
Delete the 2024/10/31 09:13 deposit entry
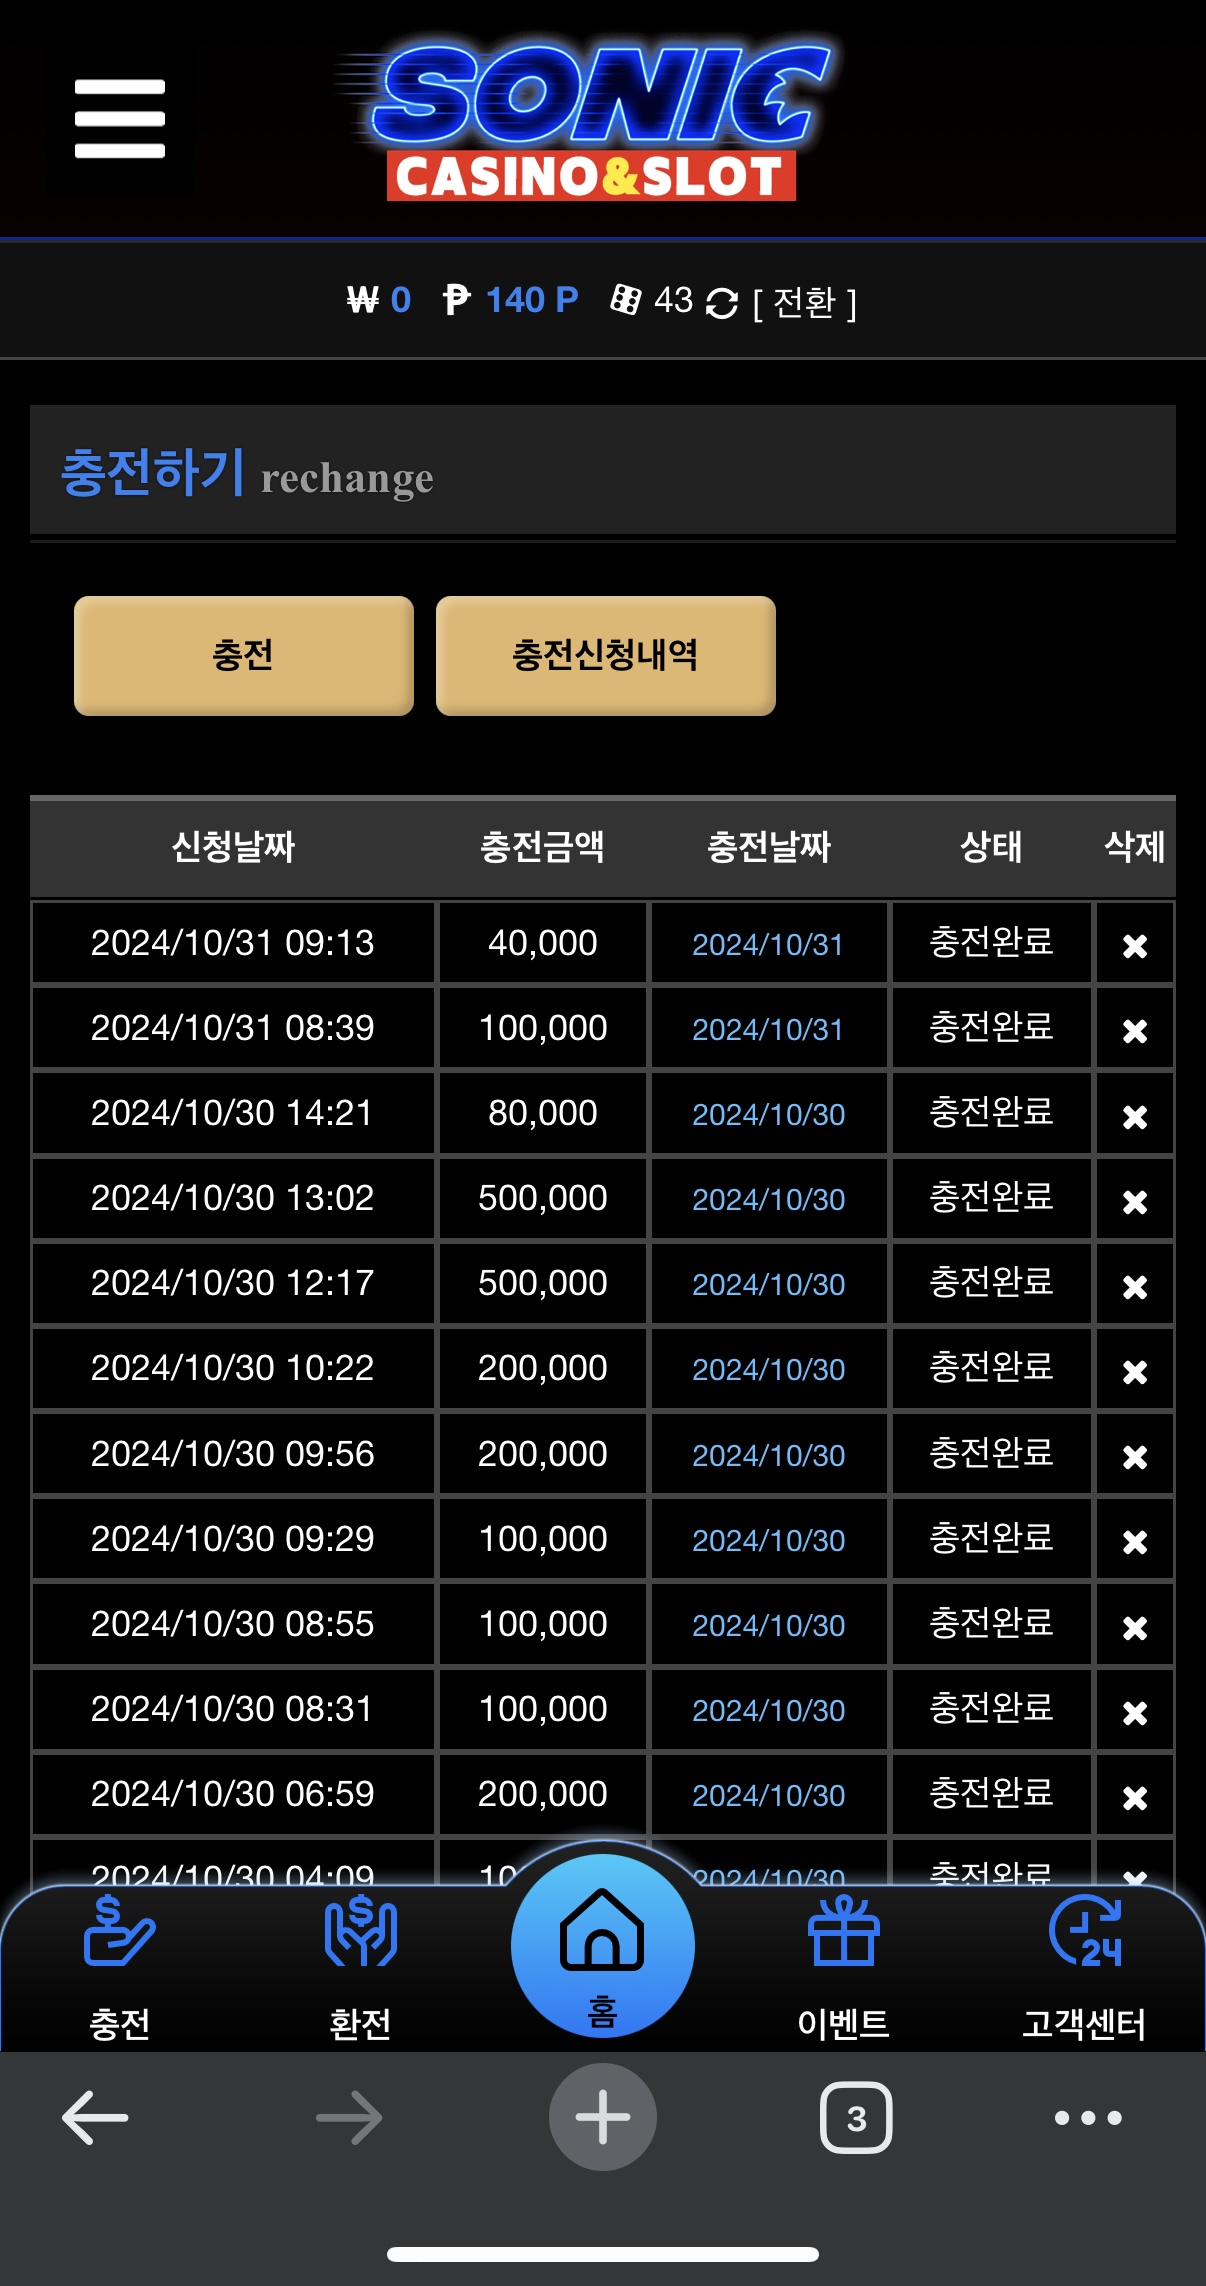tap(1135, 945)
